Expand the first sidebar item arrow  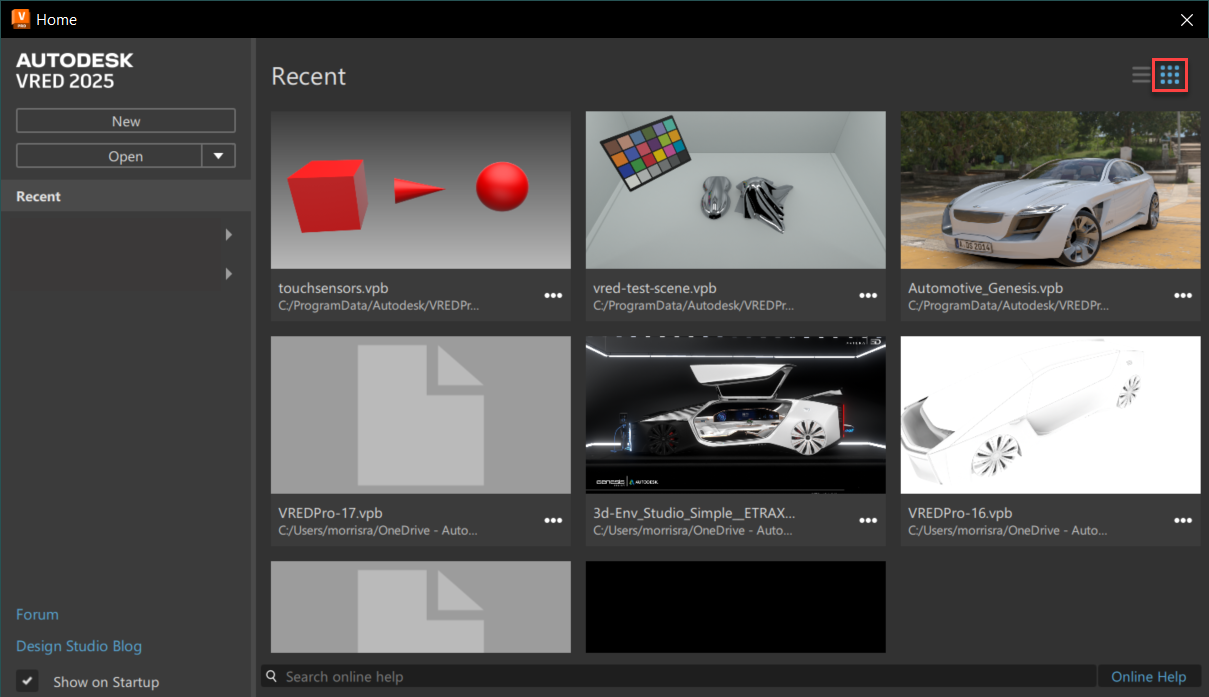229,234
